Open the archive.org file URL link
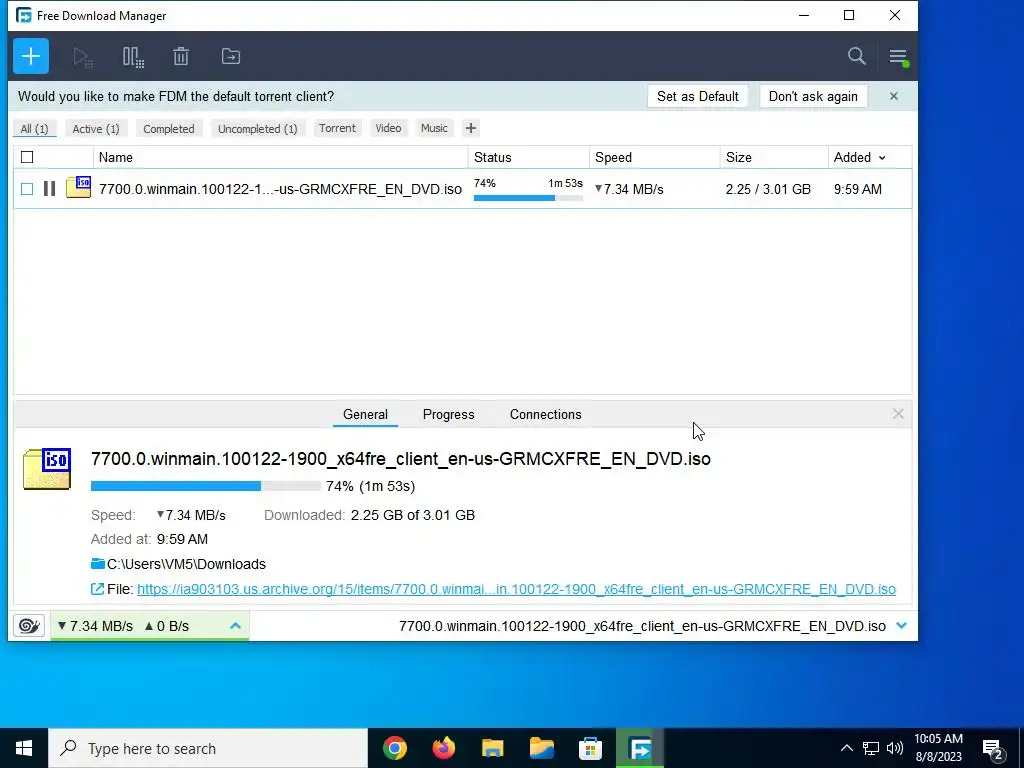Image resolution: width=1024 pixels, height=768 pixels. click(x=516, y=589)
